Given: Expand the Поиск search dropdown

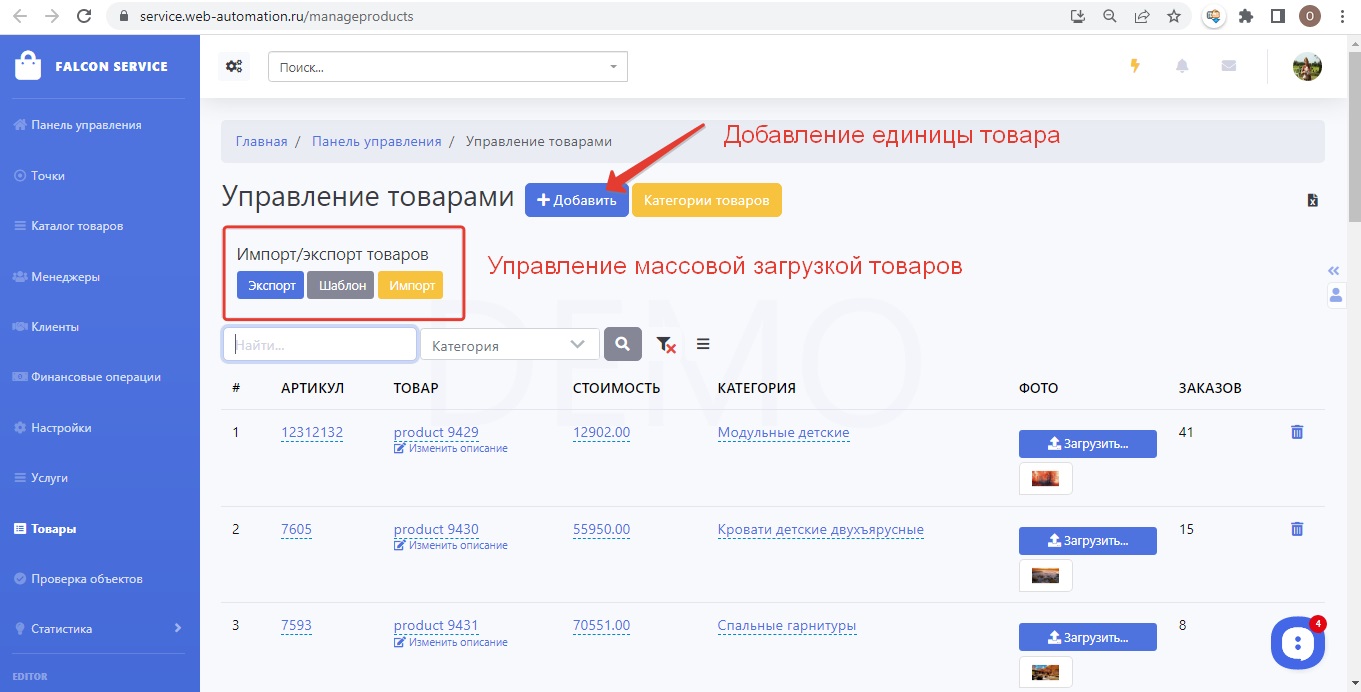Looking at the screenshot, I should coord(447,67).
